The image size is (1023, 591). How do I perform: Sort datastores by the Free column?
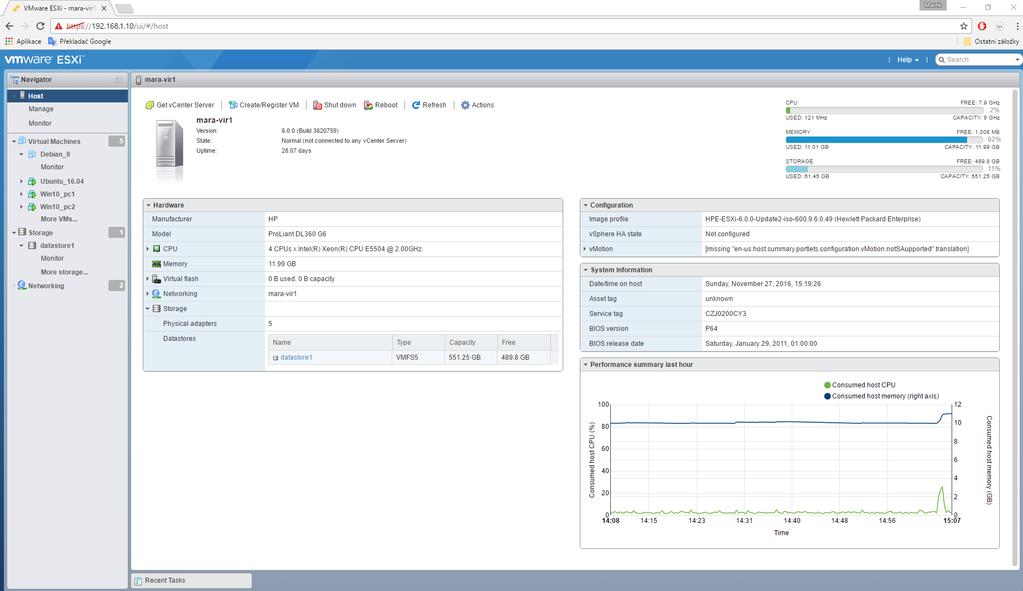(x=523, y=342)
